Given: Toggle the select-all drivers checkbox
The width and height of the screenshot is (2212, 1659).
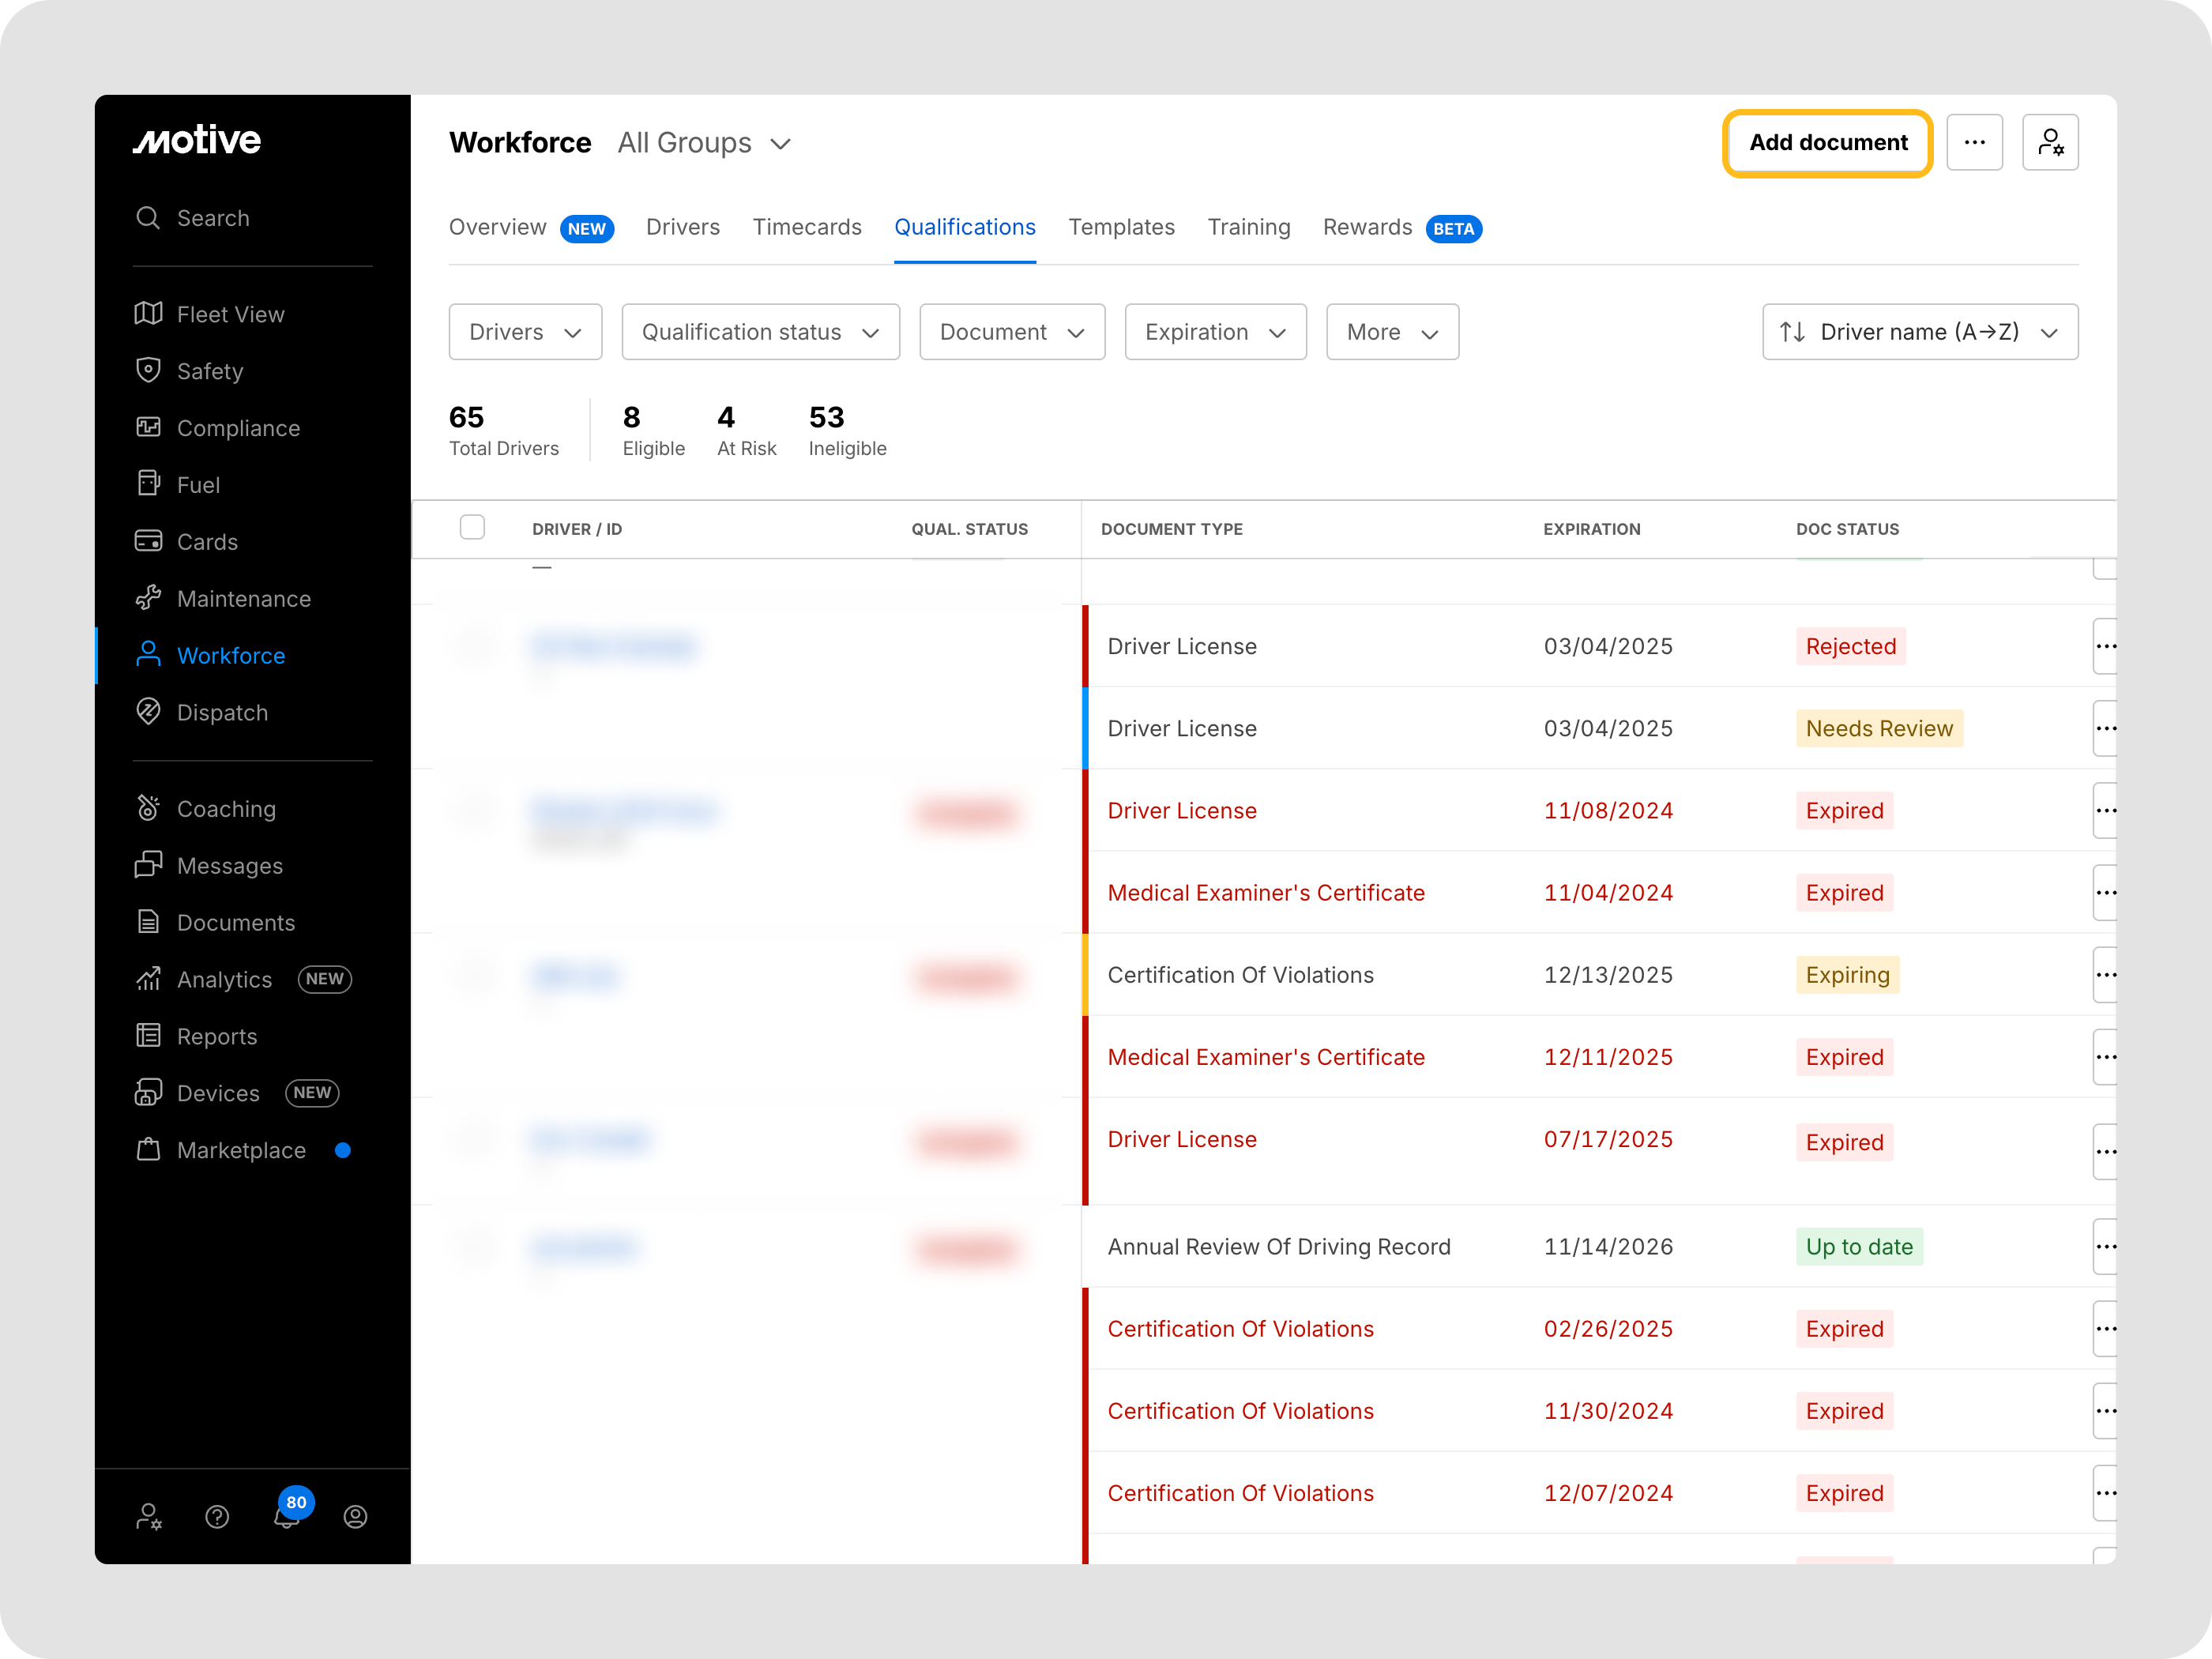Looking at the screenshot, I should point(472,528).
